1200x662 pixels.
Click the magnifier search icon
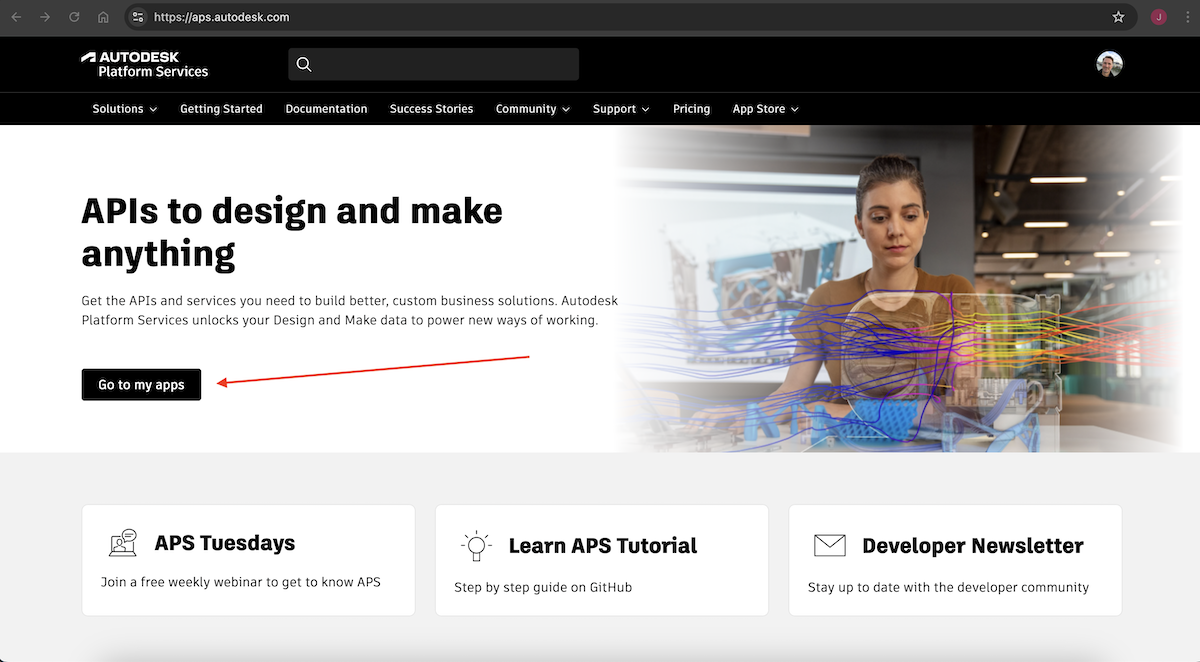click(x=304, y=65)
